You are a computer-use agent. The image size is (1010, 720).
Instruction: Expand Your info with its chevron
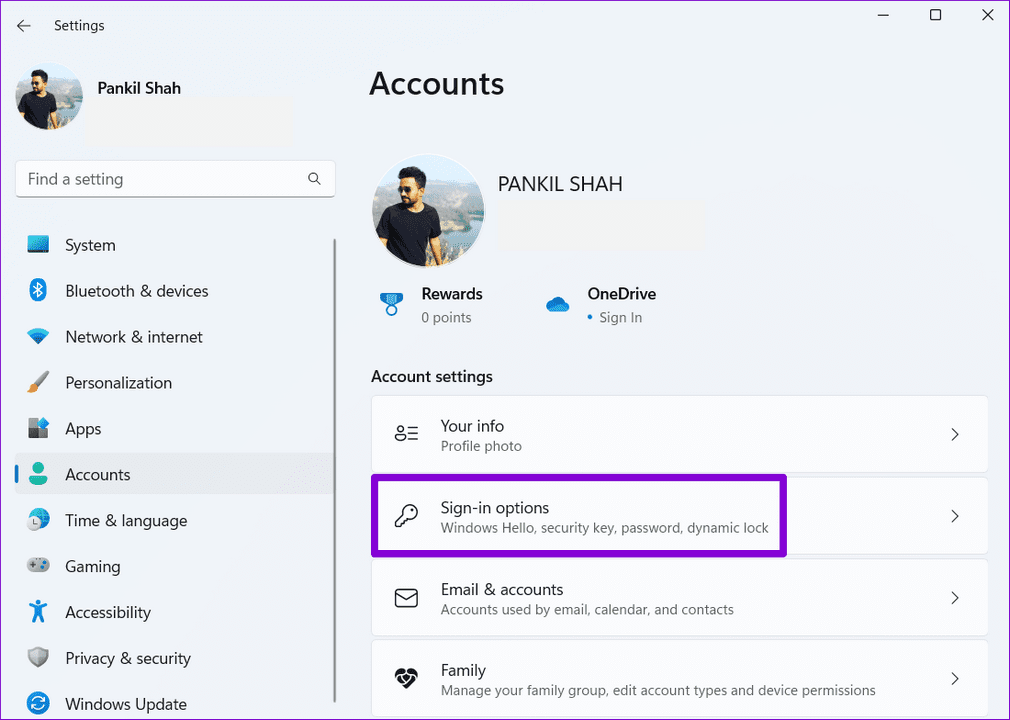pos(955,435)
